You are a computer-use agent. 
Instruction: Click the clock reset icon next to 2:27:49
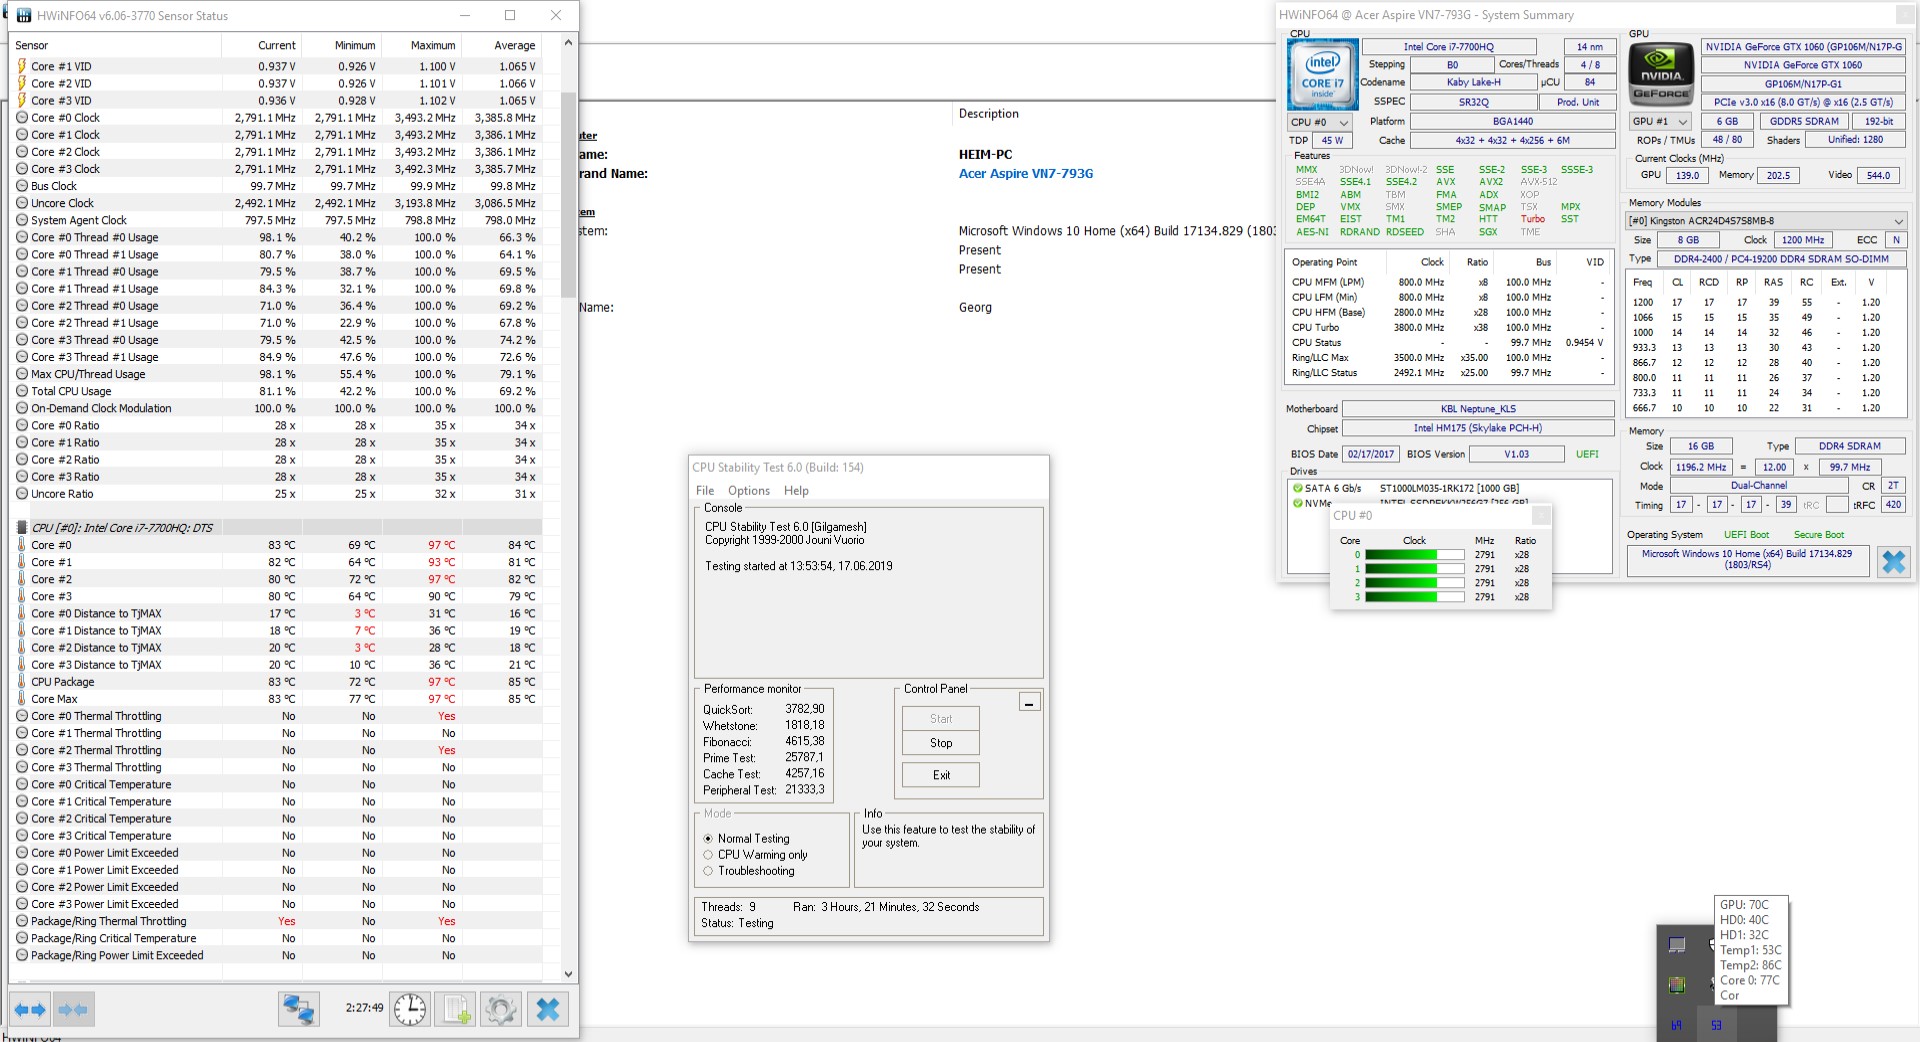pos(410,1009)
